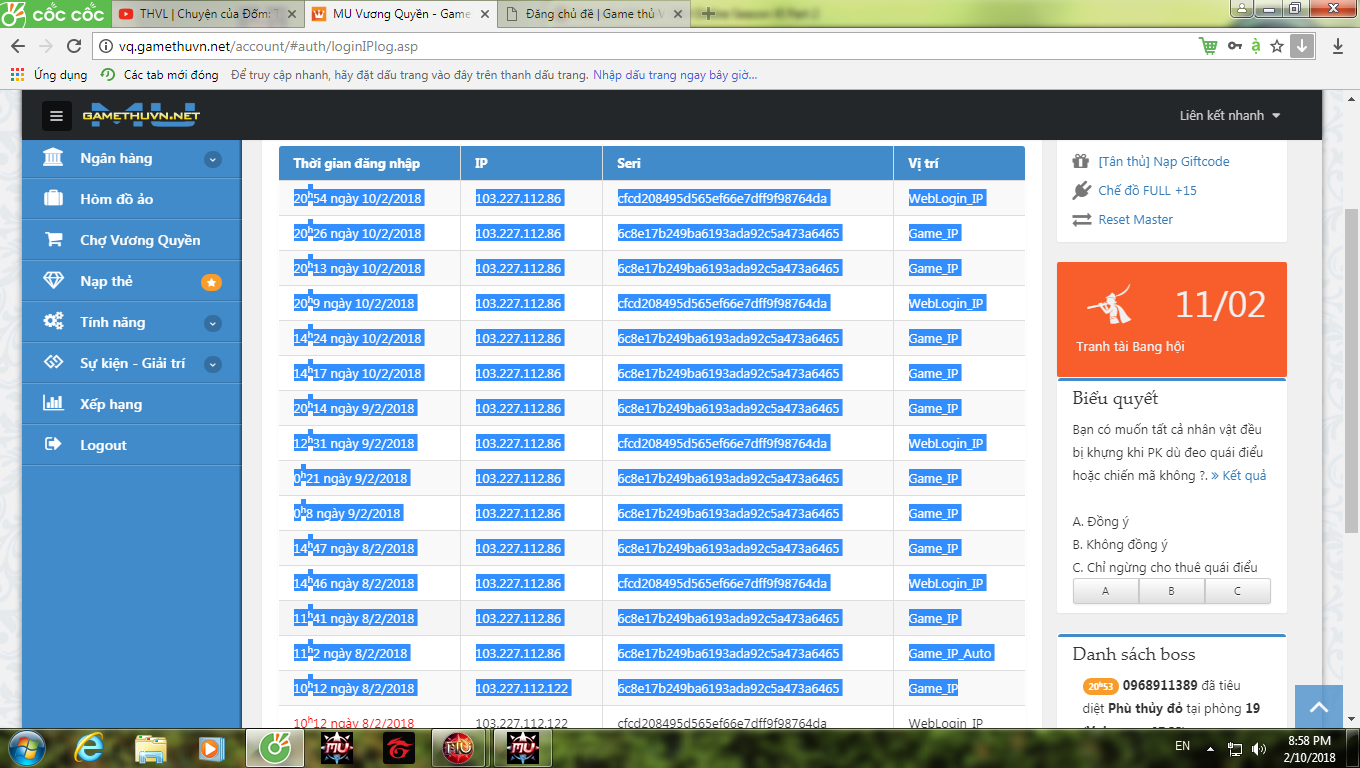The width and height of the screenshot is (1360, 768).
Task: Expand the Ngân hàng submenu chevron
Action: pos(212,159)
